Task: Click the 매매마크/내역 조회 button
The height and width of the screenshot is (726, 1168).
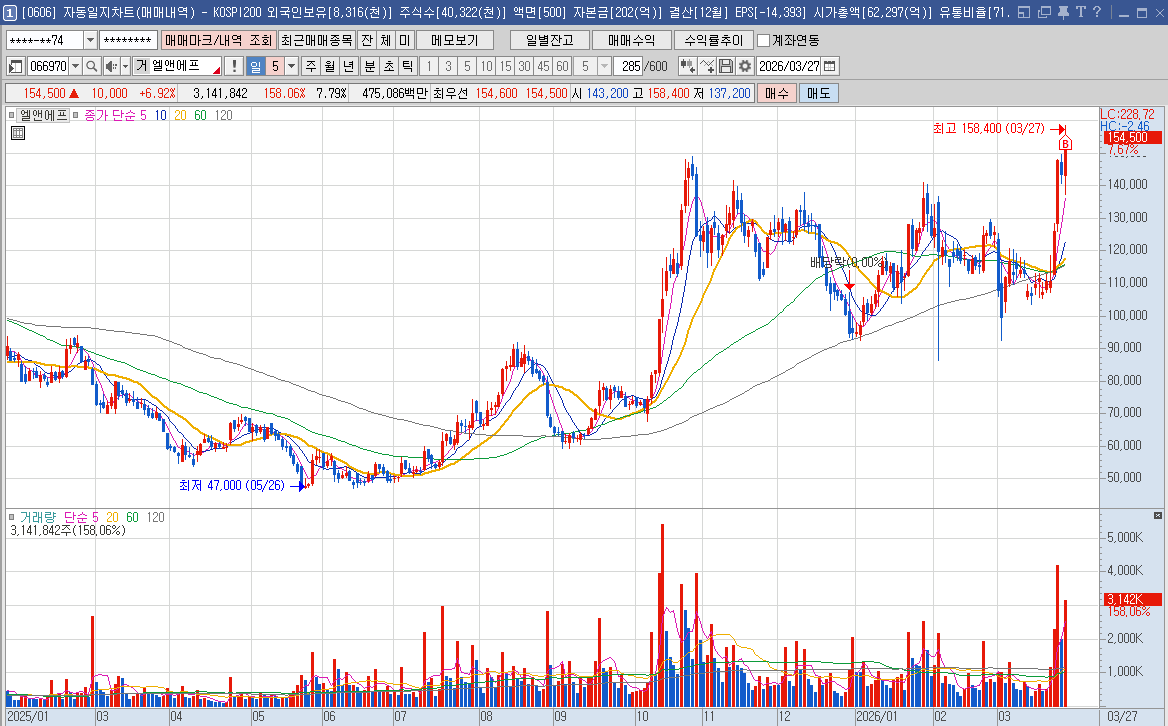Action: [218, 40]
